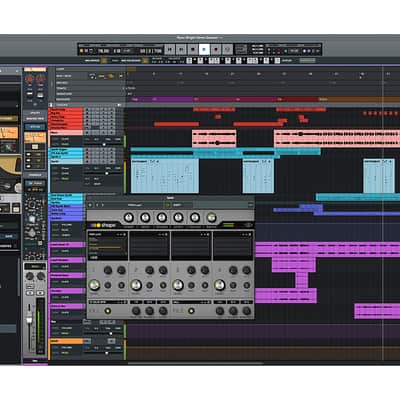
Task: Open the plugin window's round menu button
Action: pyautogui.click(x=90, y=205)
